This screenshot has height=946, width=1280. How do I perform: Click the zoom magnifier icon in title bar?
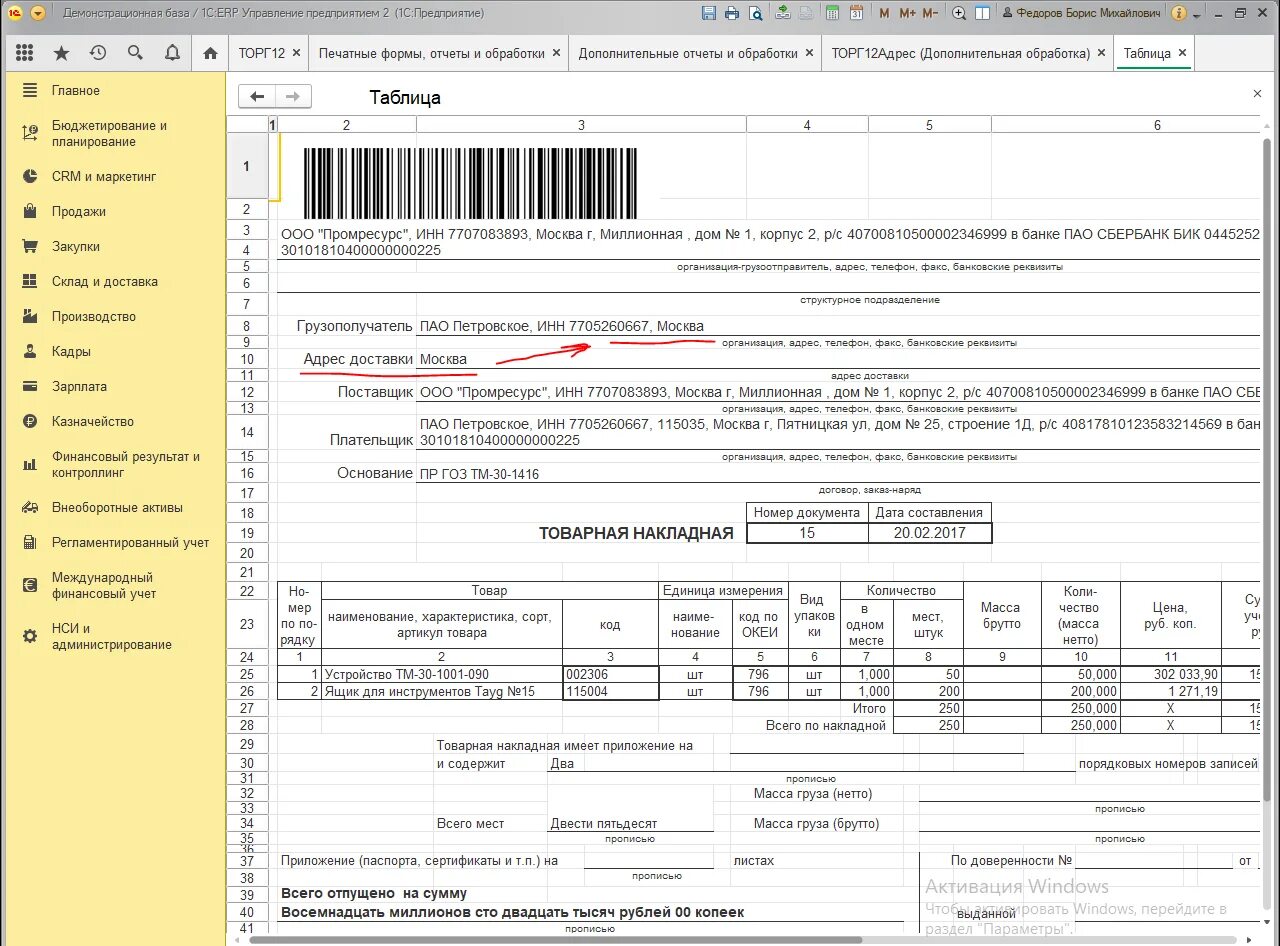click(x=959, y=14)
